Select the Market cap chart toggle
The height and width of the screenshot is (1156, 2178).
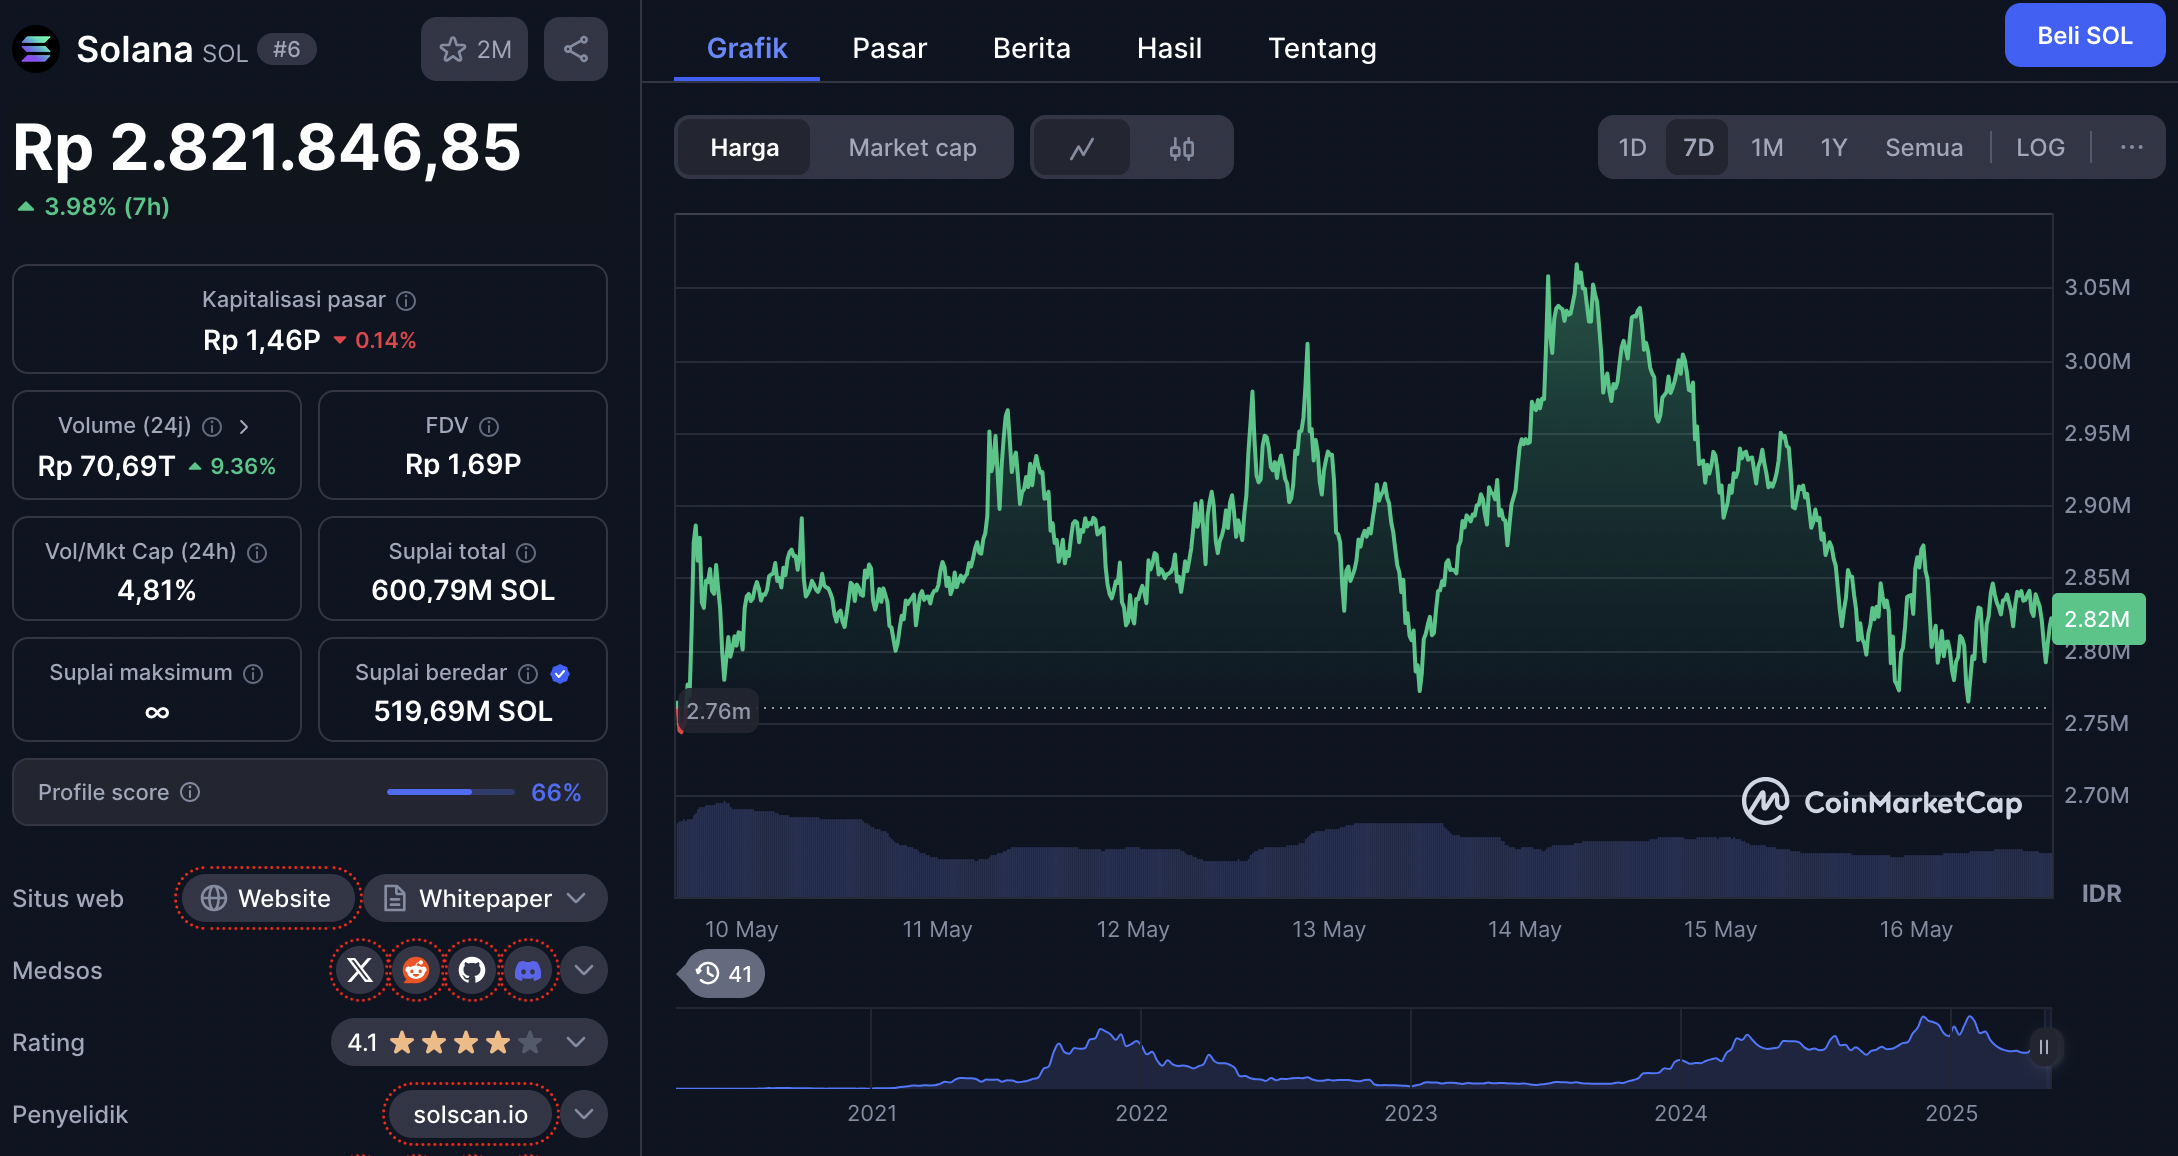click(x=912, y=148)
